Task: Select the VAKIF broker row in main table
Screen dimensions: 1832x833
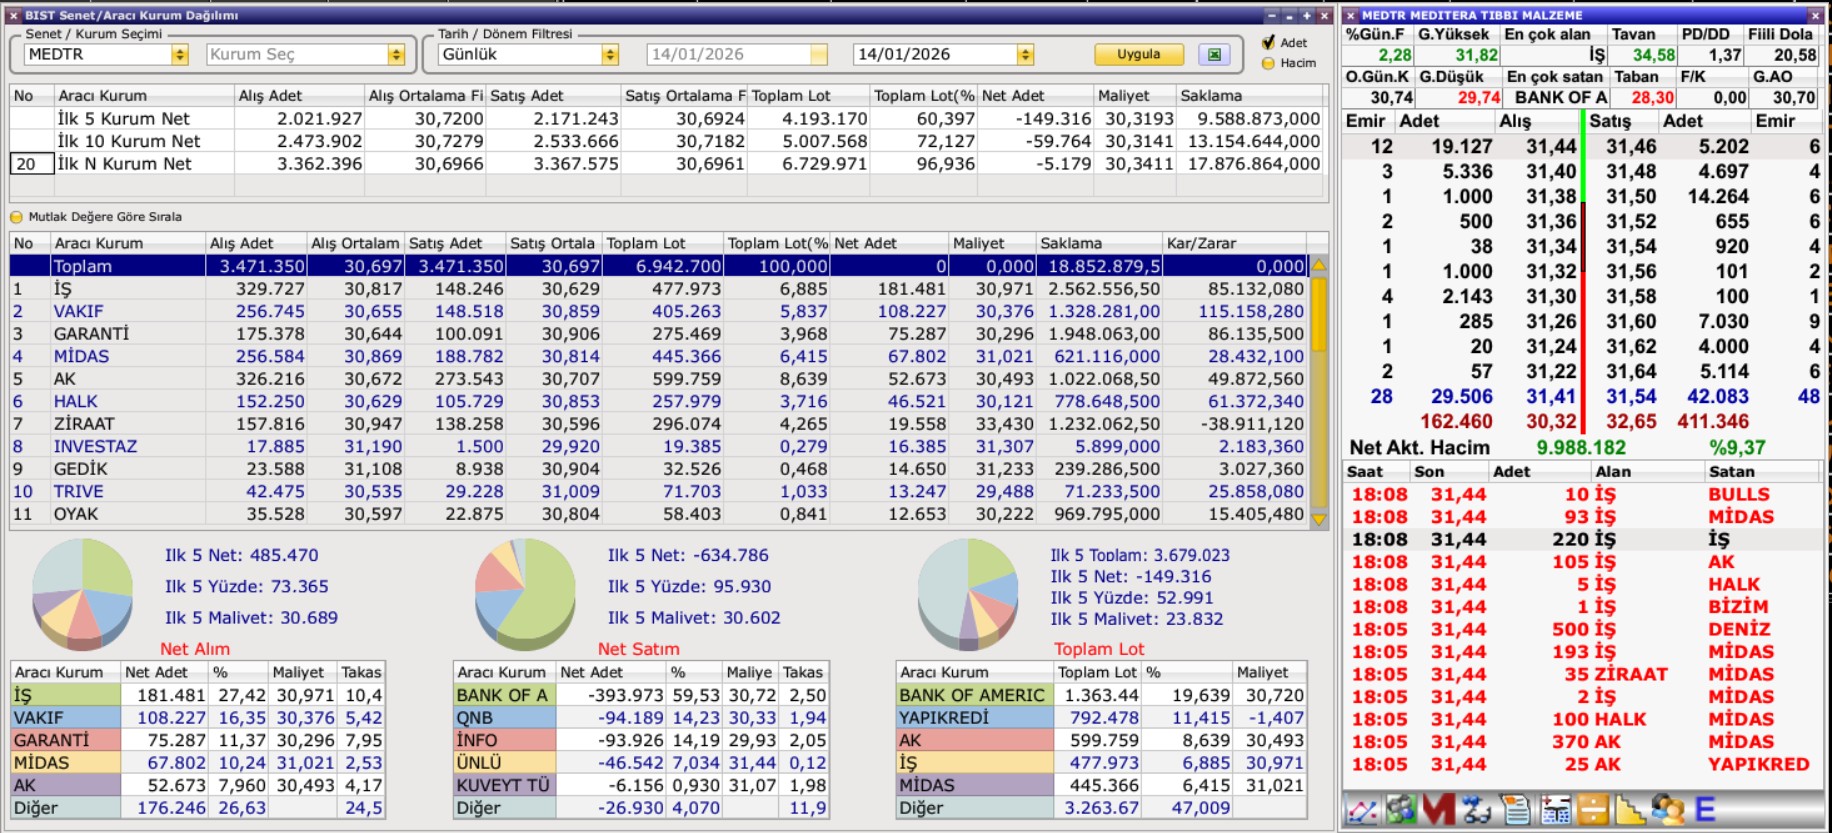Action: (78, 312)
